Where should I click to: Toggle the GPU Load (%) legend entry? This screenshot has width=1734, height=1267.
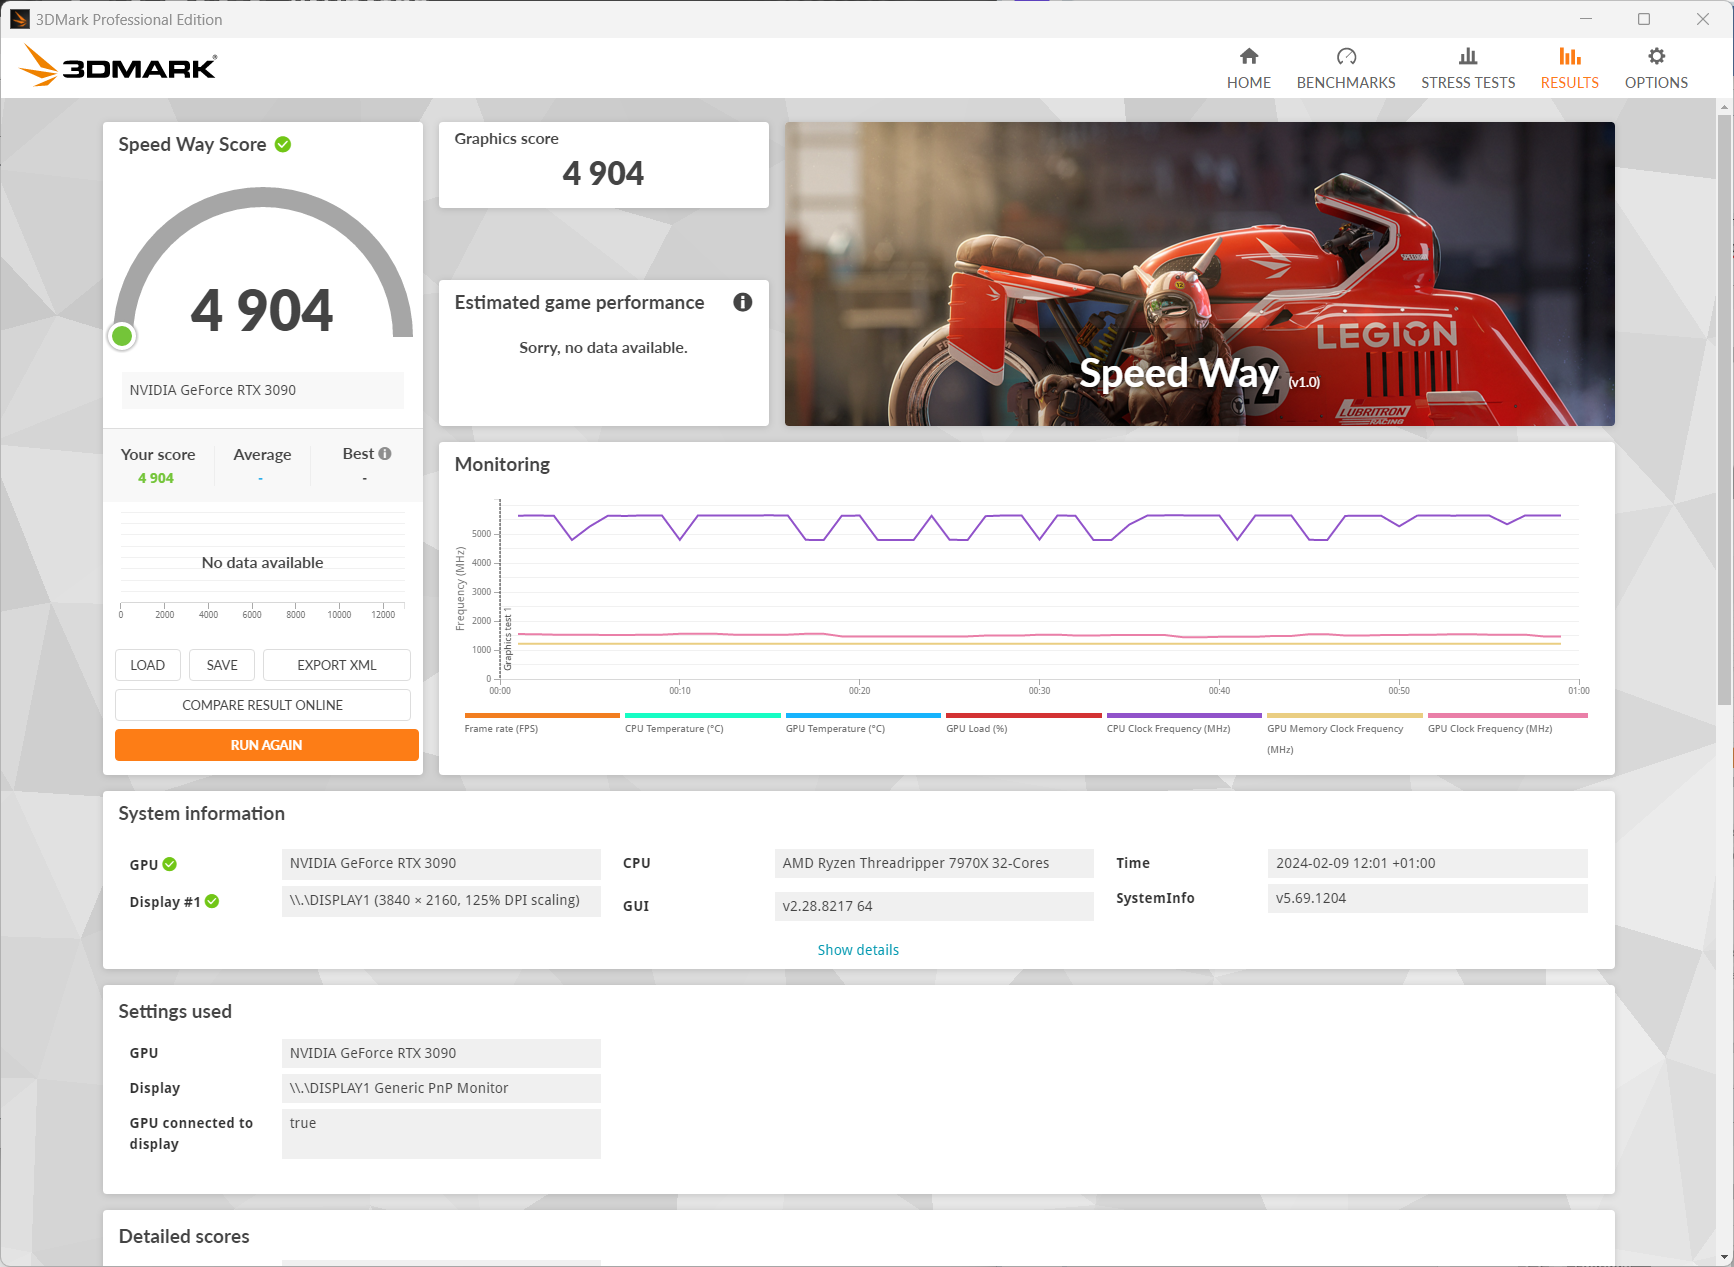tap(1024, 724)
